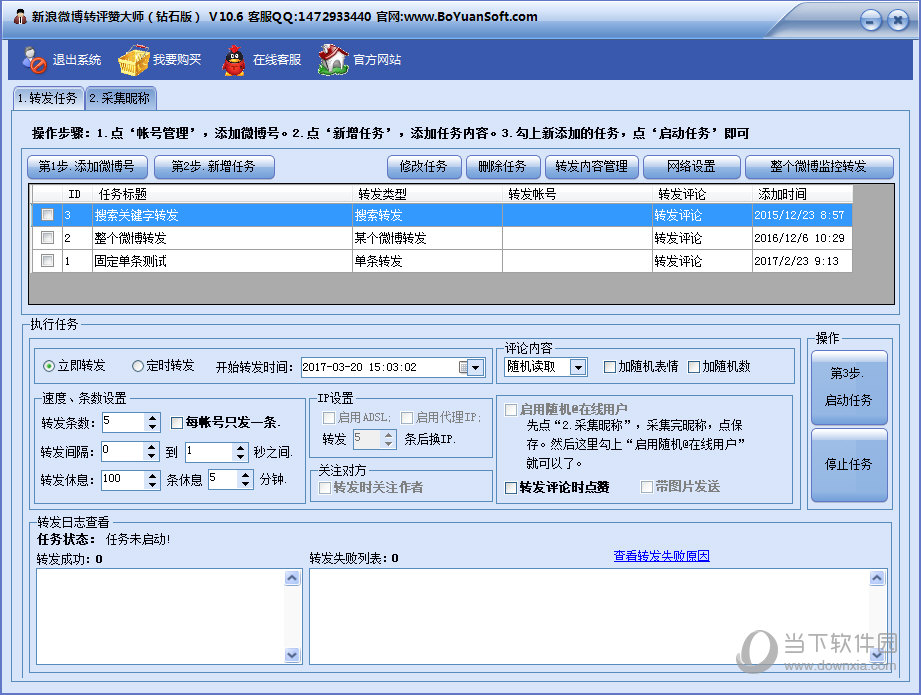Click the 2016/12/6 10:29 time cell
Viewport: 921px width, 695px height.
tap(802, 238)
